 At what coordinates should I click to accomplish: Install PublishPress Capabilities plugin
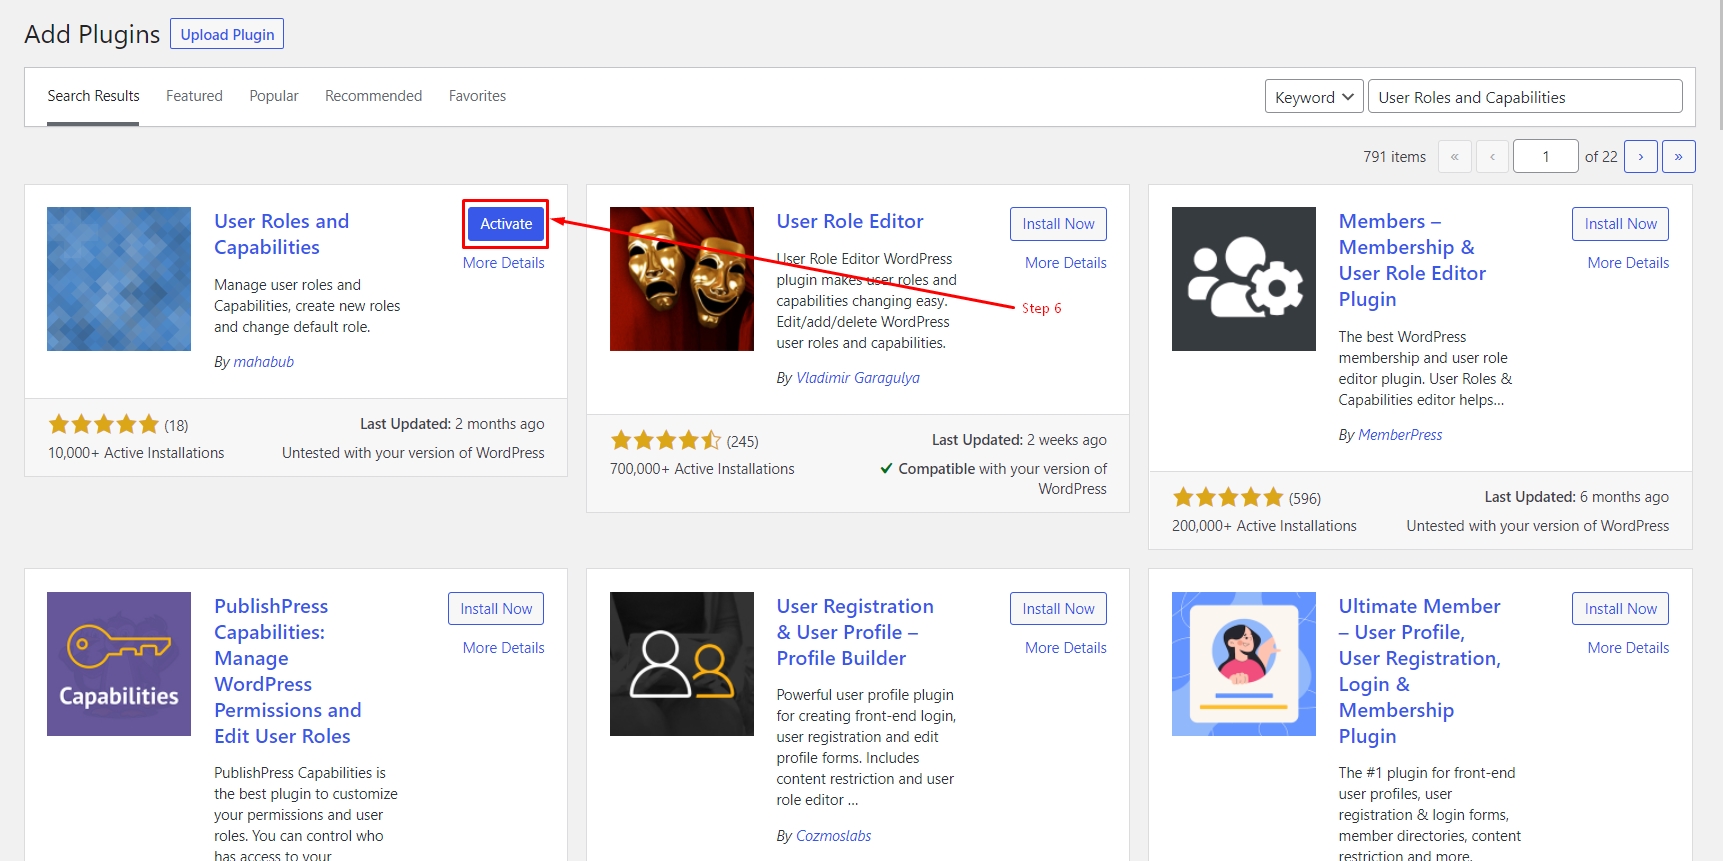[x=496, y=609]
